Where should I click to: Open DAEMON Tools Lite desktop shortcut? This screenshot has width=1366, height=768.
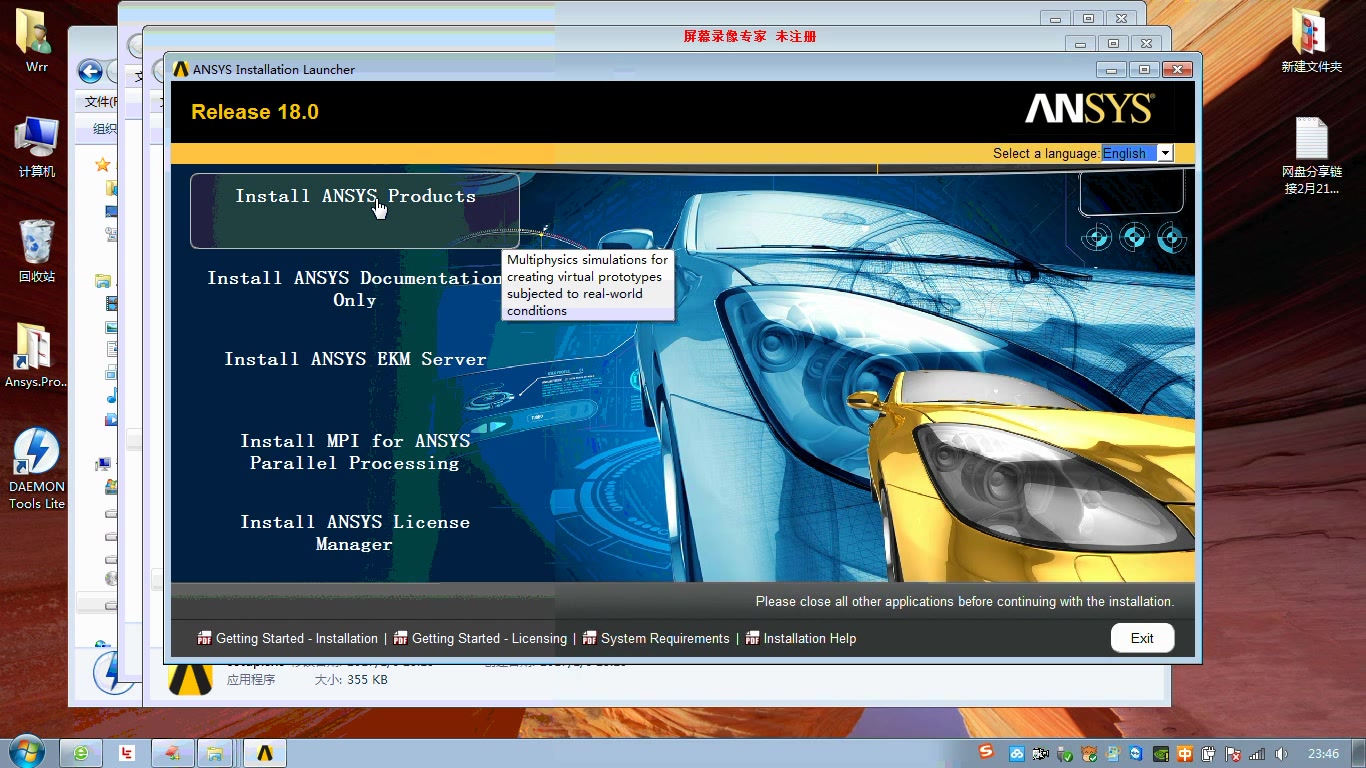[x=37, y=468]
